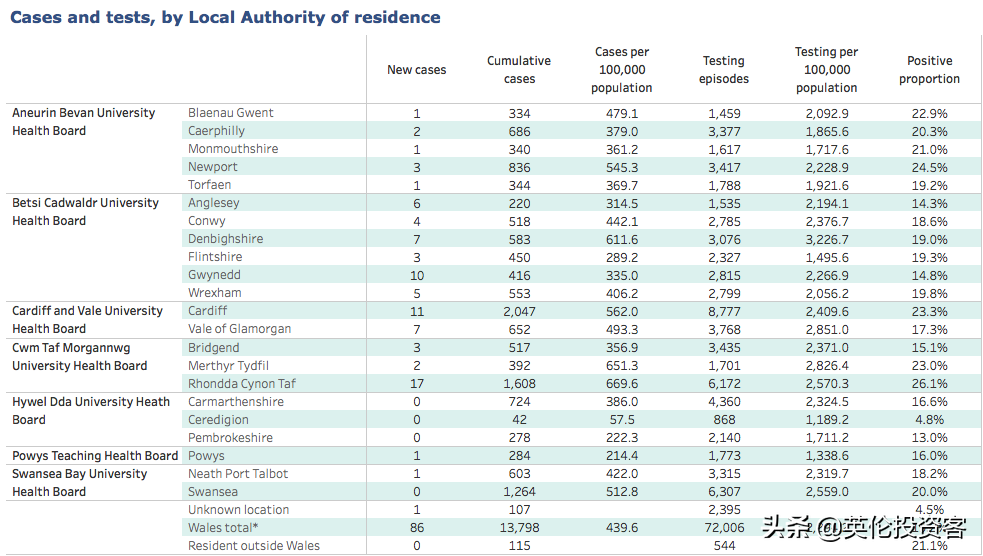Select 'Swansea Bay University Health Board' label
Screen dimensions: 983x556
click(x=80, y=483)
